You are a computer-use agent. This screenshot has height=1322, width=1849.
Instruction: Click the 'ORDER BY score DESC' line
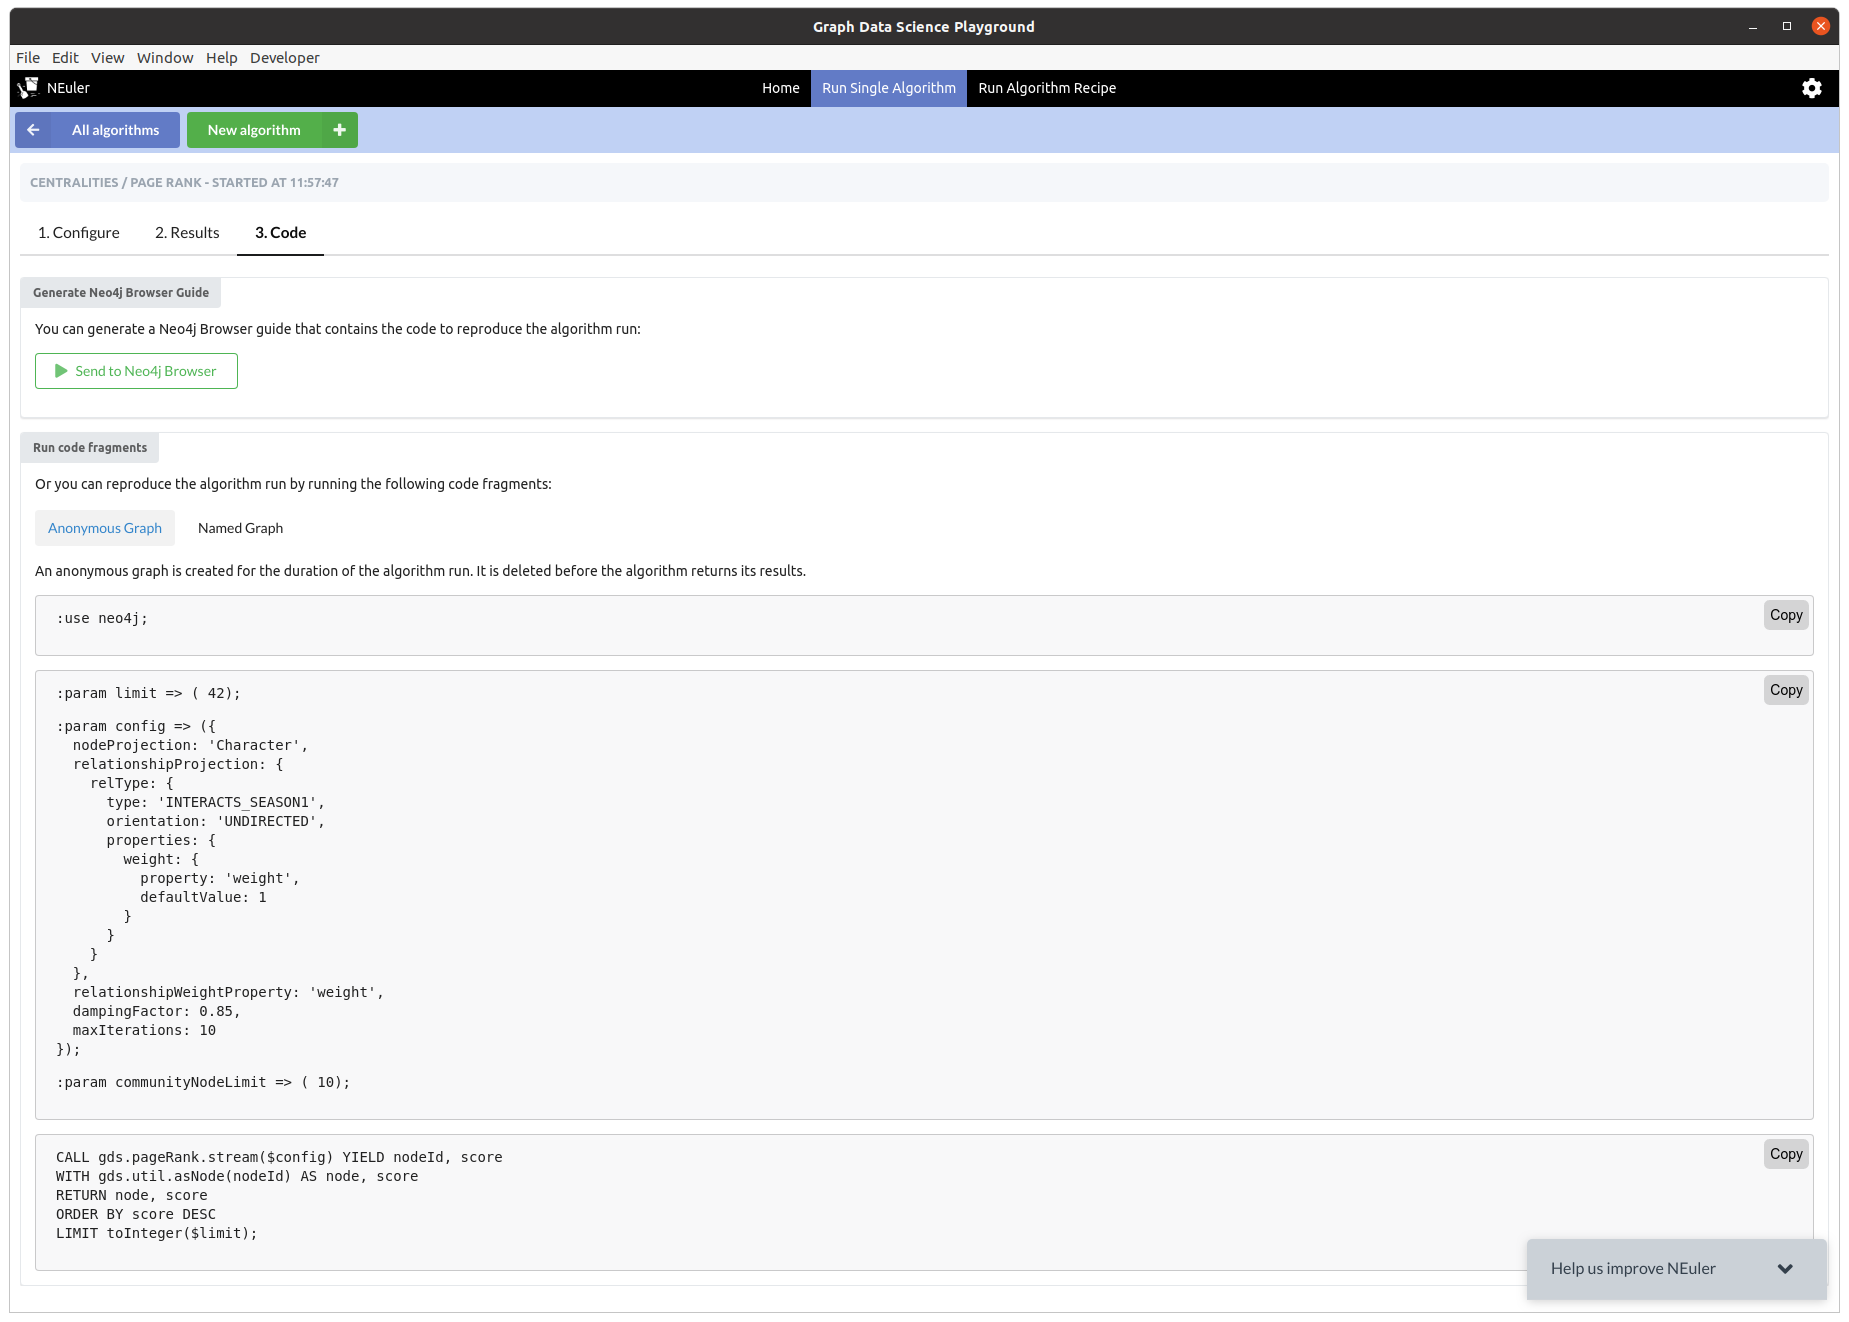click(136, 1215)
